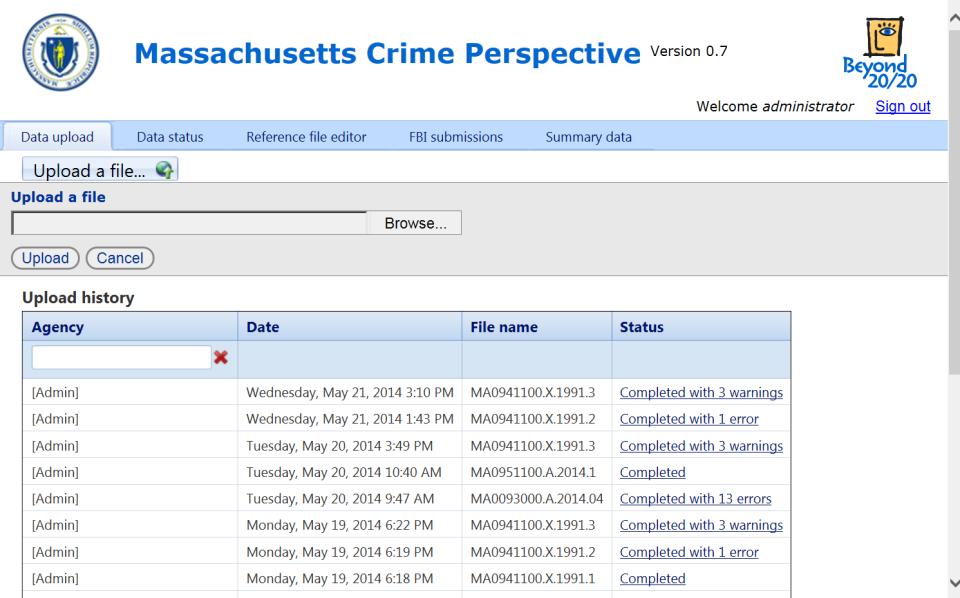Open the Data status tab
Viewport: 960px width, 598px height.
click(x=170, y=137)
